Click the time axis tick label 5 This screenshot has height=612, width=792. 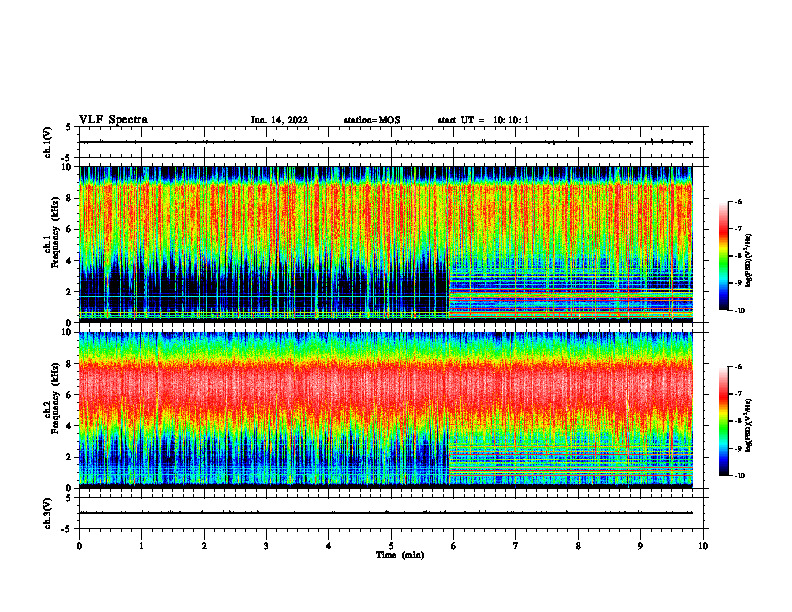(391, 546)
